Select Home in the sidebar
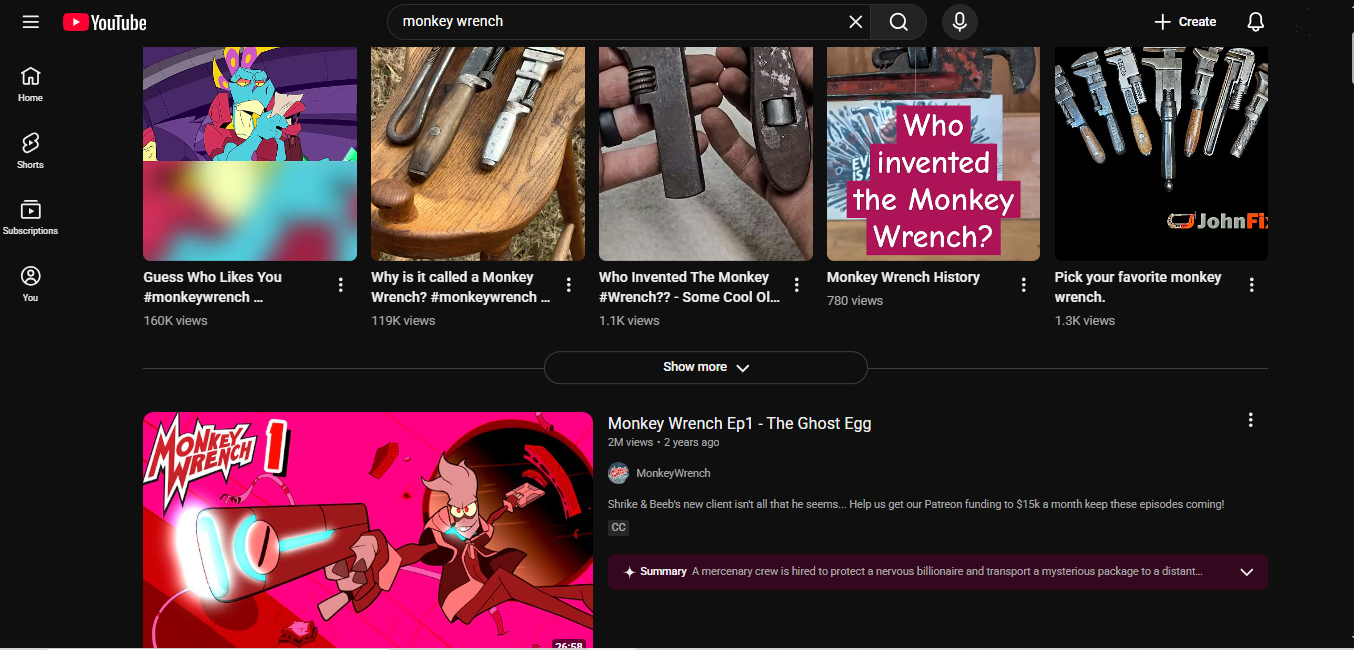Screen dimensions: 1354x654 coord(31,84)
